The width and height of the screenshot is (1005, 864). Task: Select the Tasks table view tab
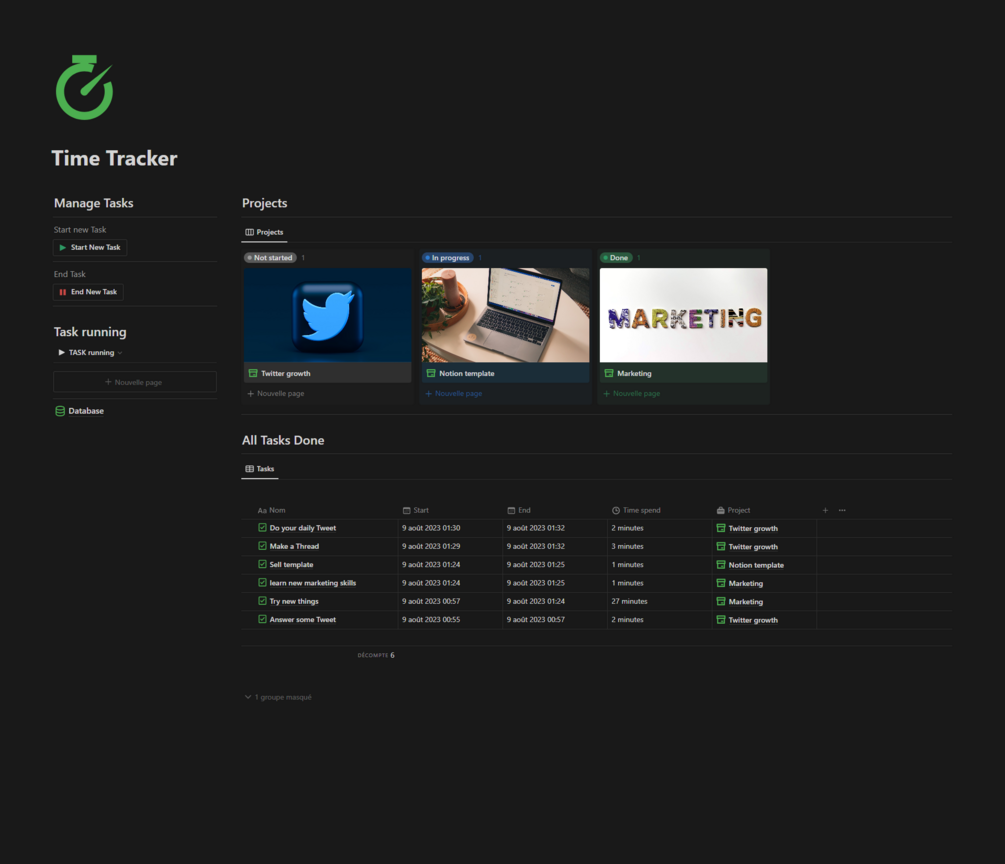coord(260,469)
